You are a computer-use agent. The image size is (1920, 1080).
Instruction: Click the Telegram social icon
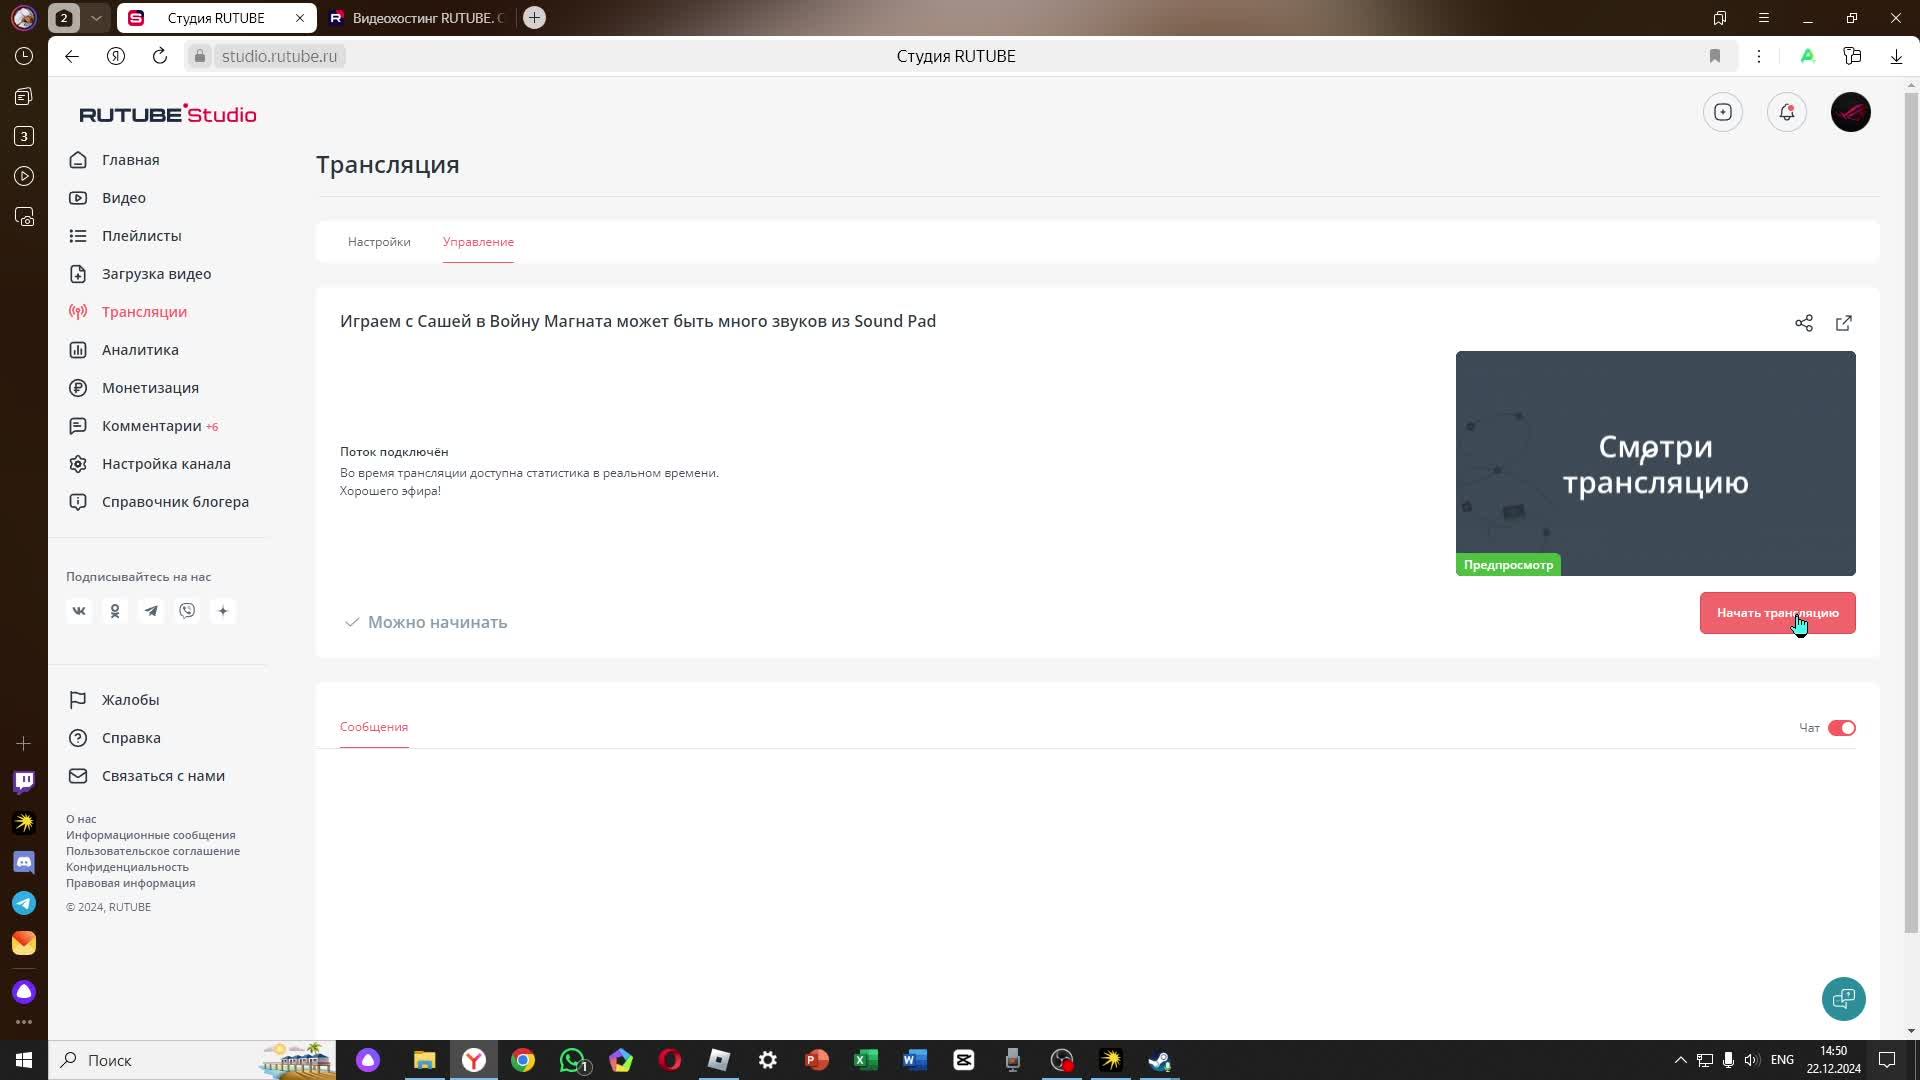click(151, 611)
